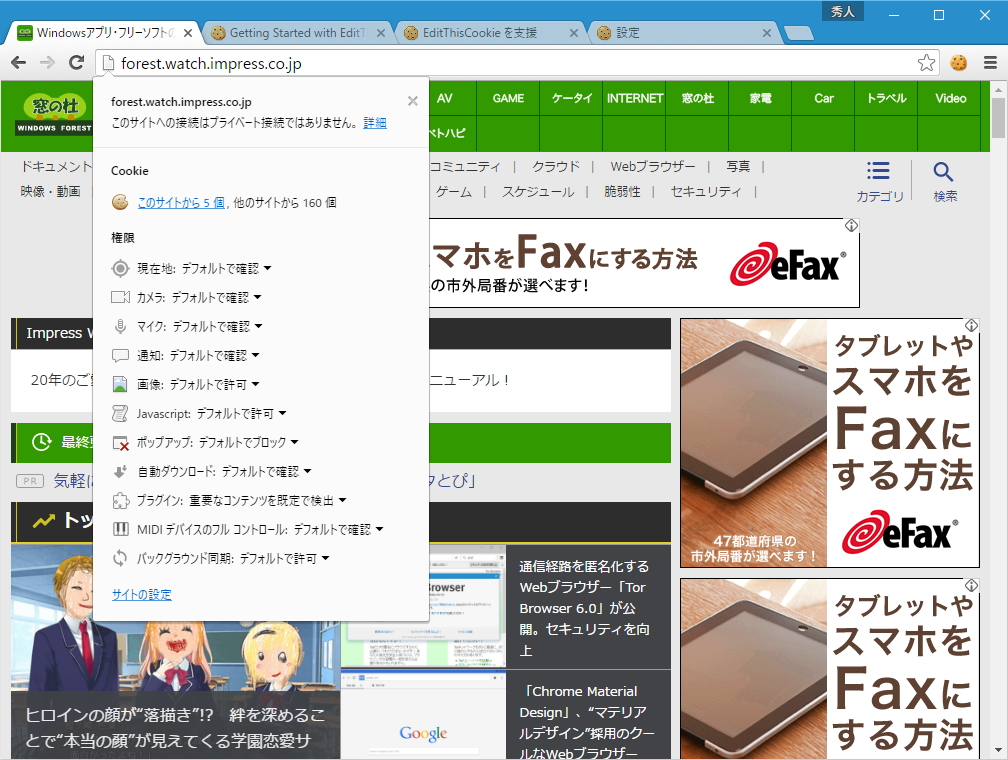This screenshot has width=1008, height=760.
Task: Click the AdChoices icon on eFax banner
Action: [851, 225]
